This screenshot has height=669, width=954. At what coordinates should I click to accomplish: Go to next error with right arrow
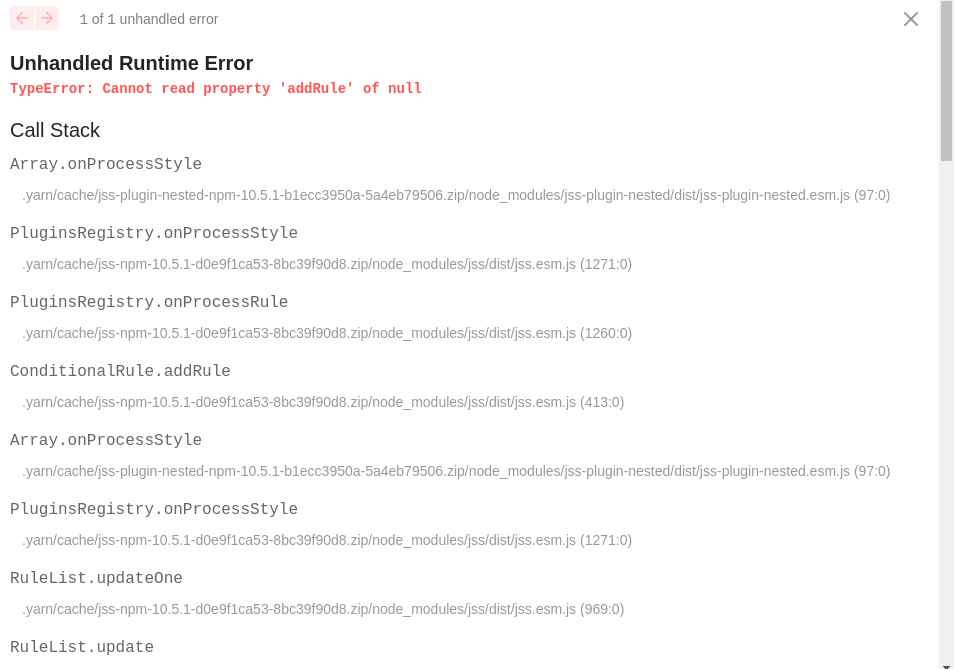pyautogui.click(x=47, y=18)
